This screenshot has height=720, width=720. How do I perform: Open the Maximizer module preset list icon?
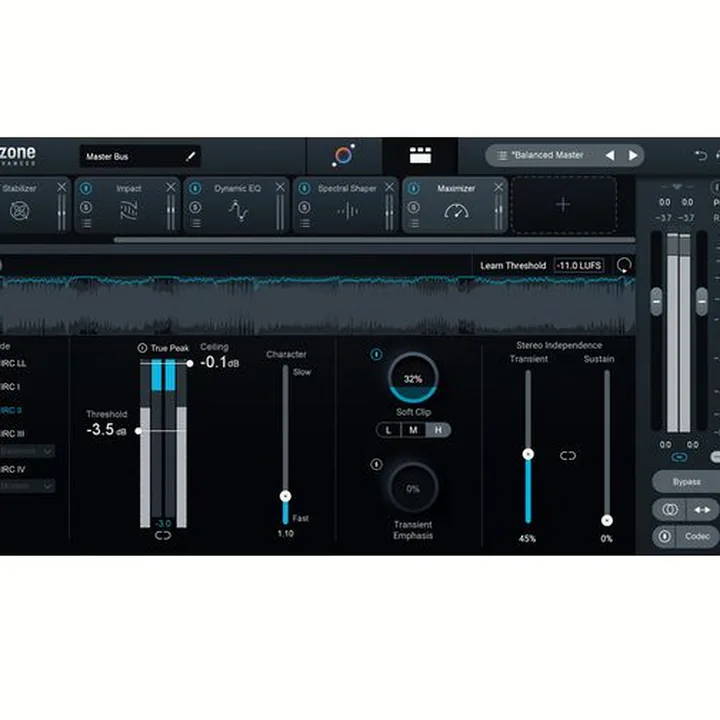tap(414, 223)
